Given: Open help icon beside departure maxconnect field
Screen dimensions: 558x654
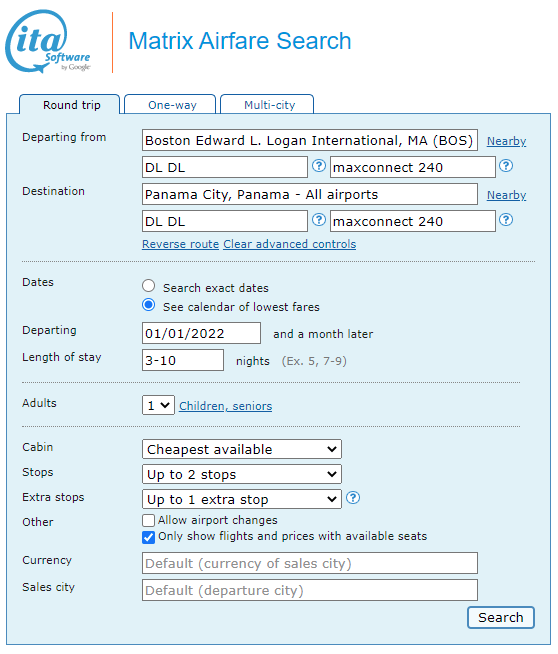Looking at the screenshot, I should point(506,166).
